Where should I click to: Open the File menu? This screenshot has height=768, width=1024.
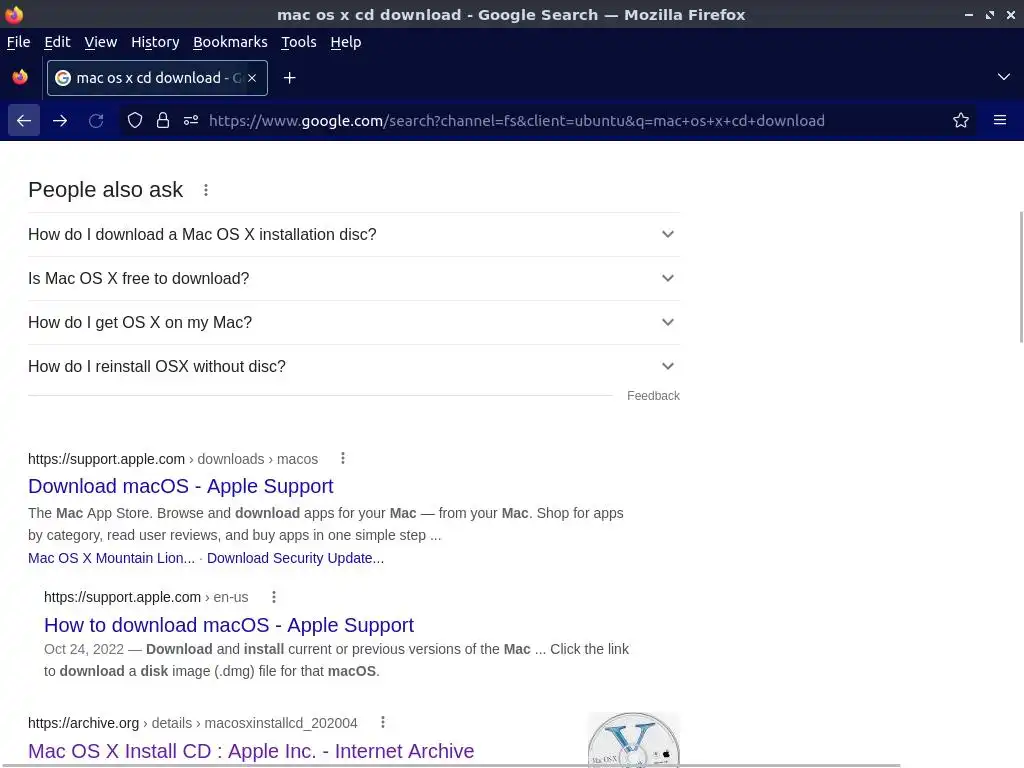tap(18, 42)
